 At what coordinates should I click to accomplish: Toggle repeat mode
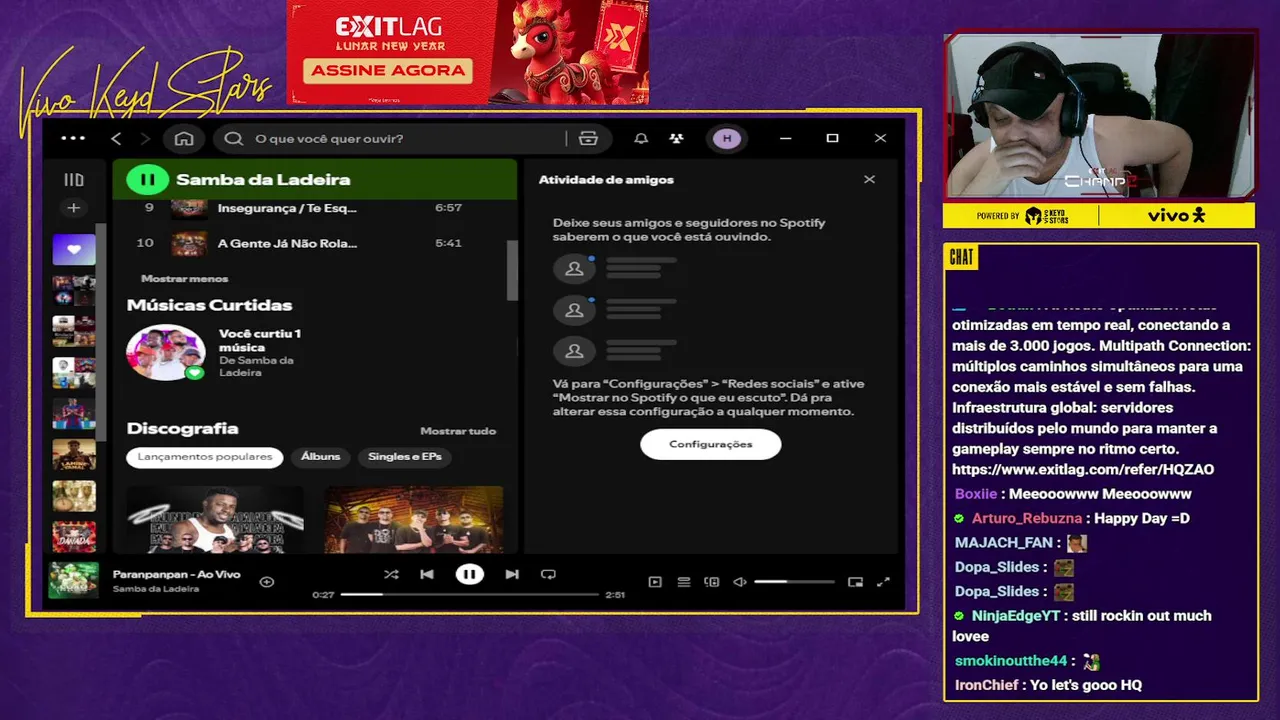tap(548, 574)
